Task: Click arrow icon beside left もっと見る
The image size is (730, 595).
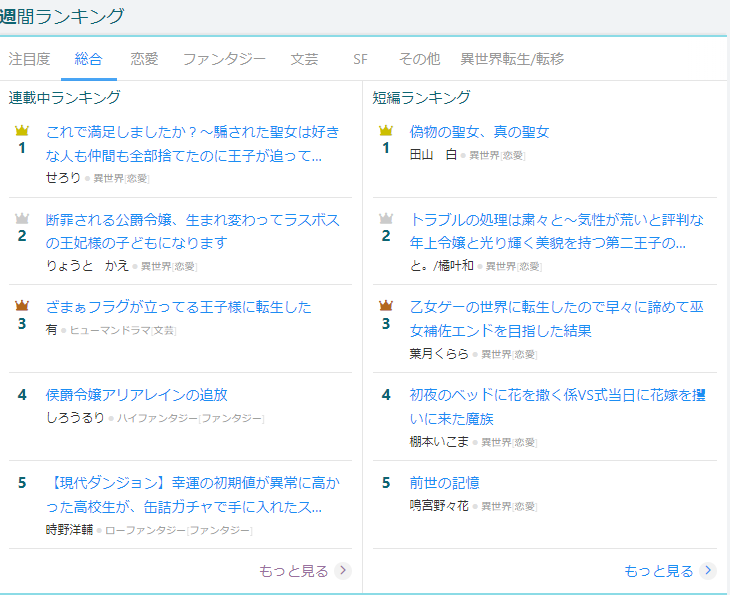Action: (x=343, y=571)
